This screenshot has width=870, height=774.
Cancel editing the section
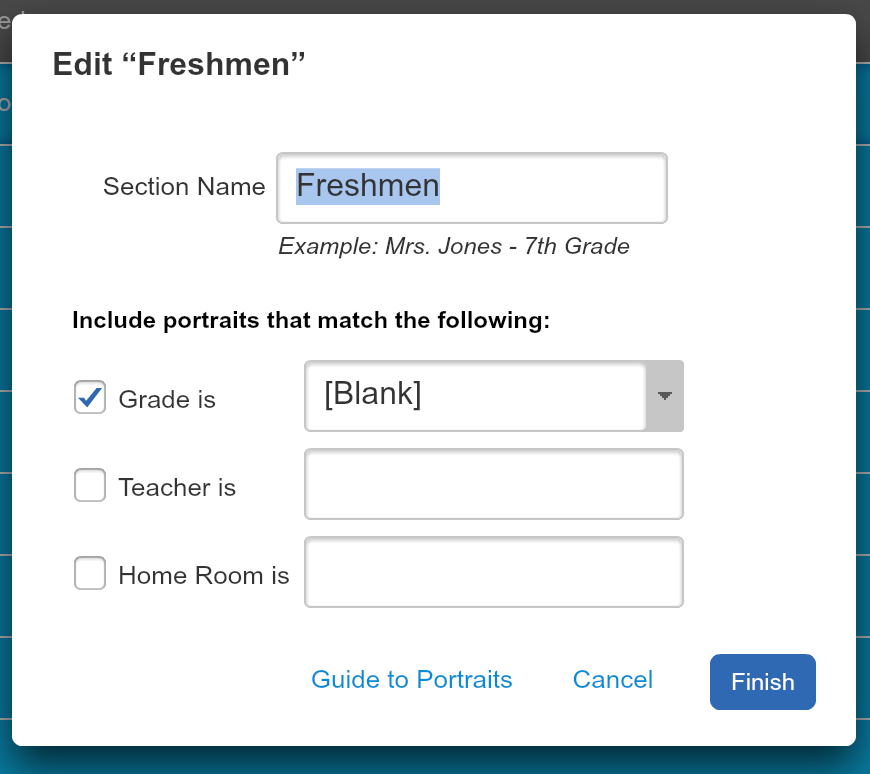click(612, 680)
